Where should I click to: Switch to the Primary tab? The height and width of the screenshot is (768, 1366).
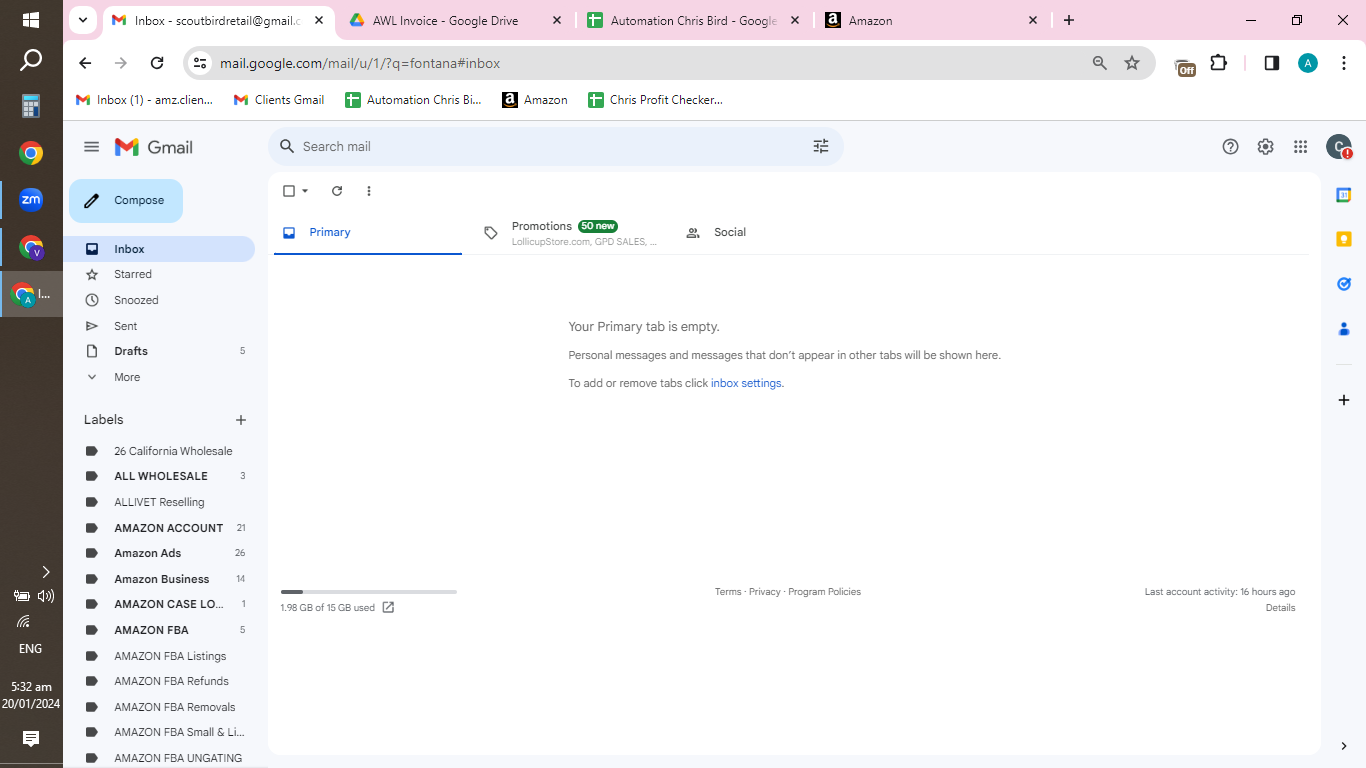(x=368, y=232)
